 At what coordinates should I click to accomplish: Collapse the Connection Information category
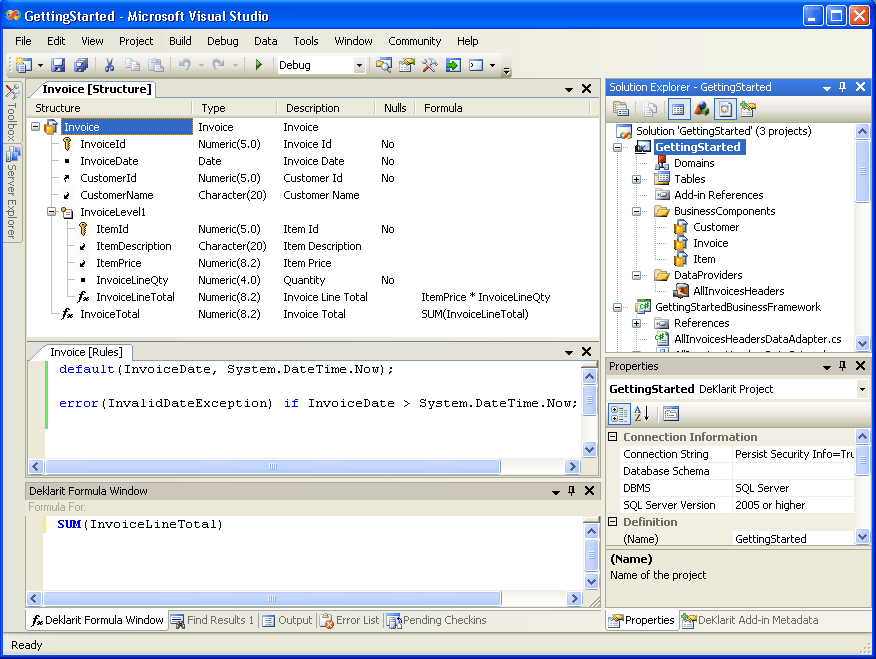tap(613, 437)
